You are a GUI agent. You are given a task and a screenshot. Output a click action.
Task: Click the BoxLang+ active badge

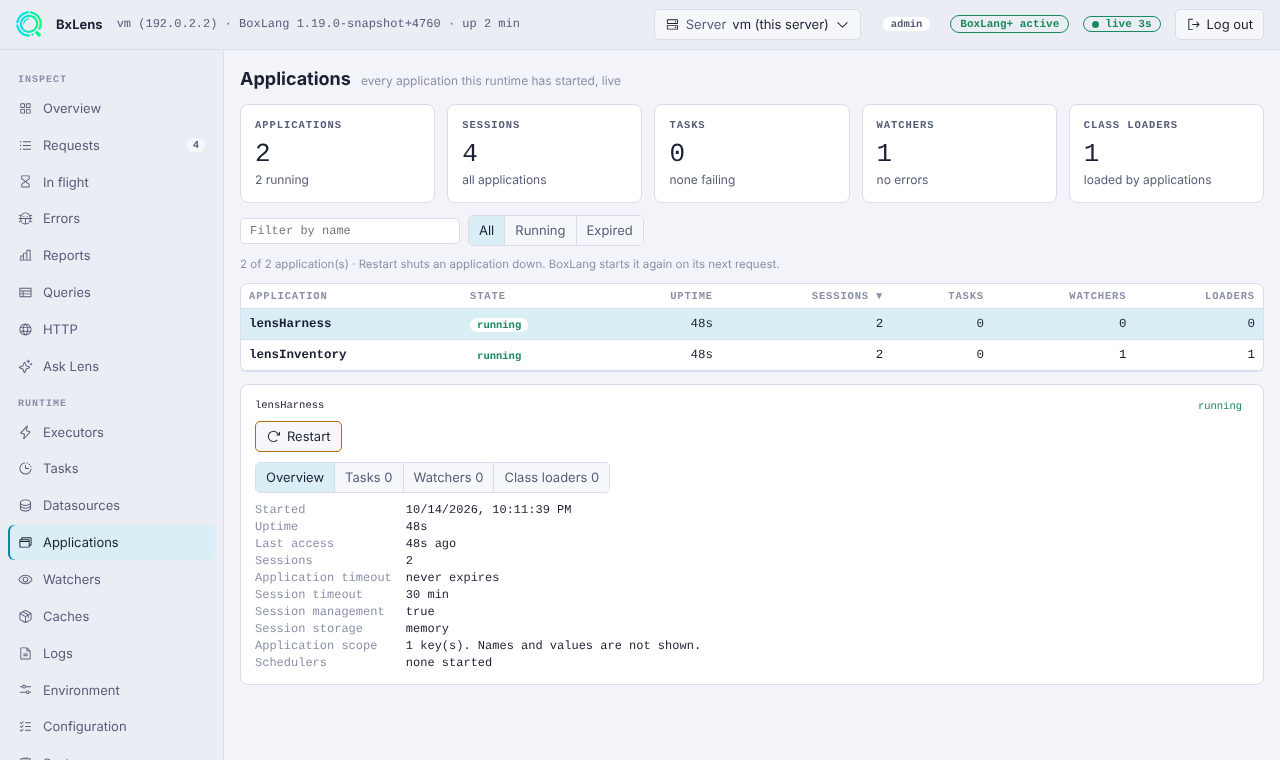point(1009,24)
